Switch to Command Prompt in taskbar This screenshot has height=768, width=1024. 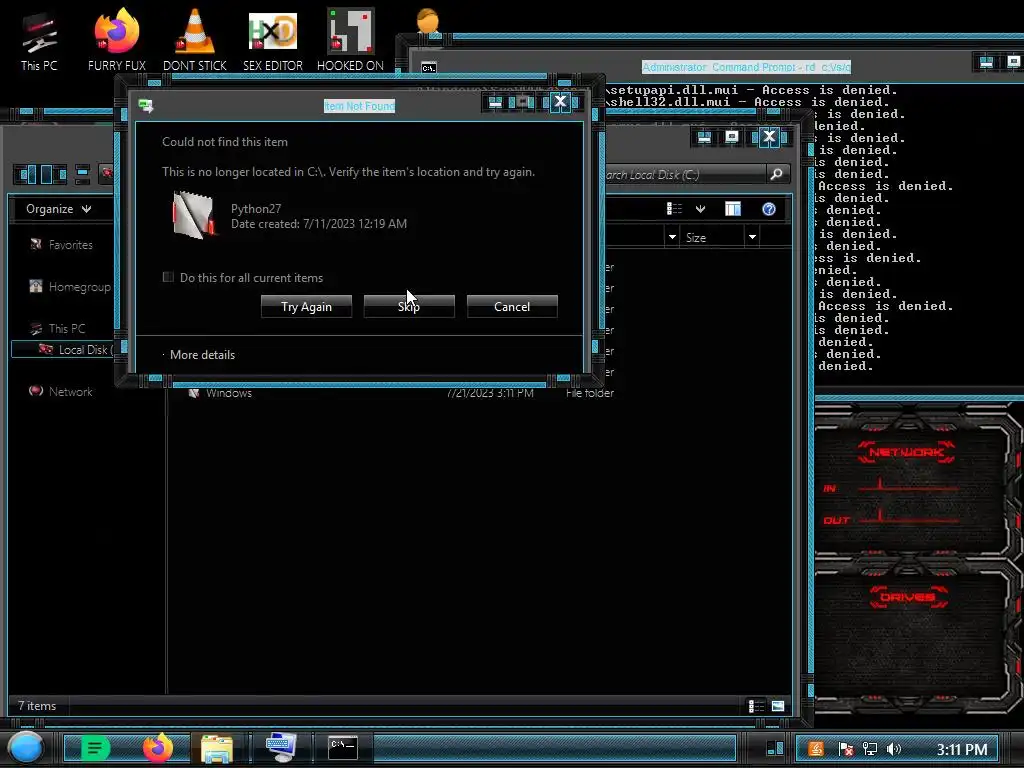coord(343,748)
